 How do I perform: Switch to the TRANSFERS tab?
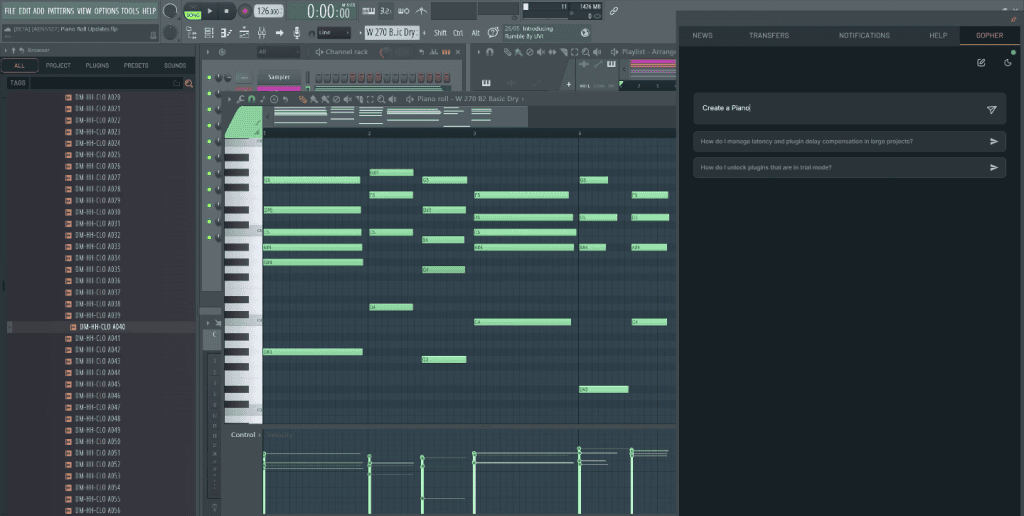769,35
